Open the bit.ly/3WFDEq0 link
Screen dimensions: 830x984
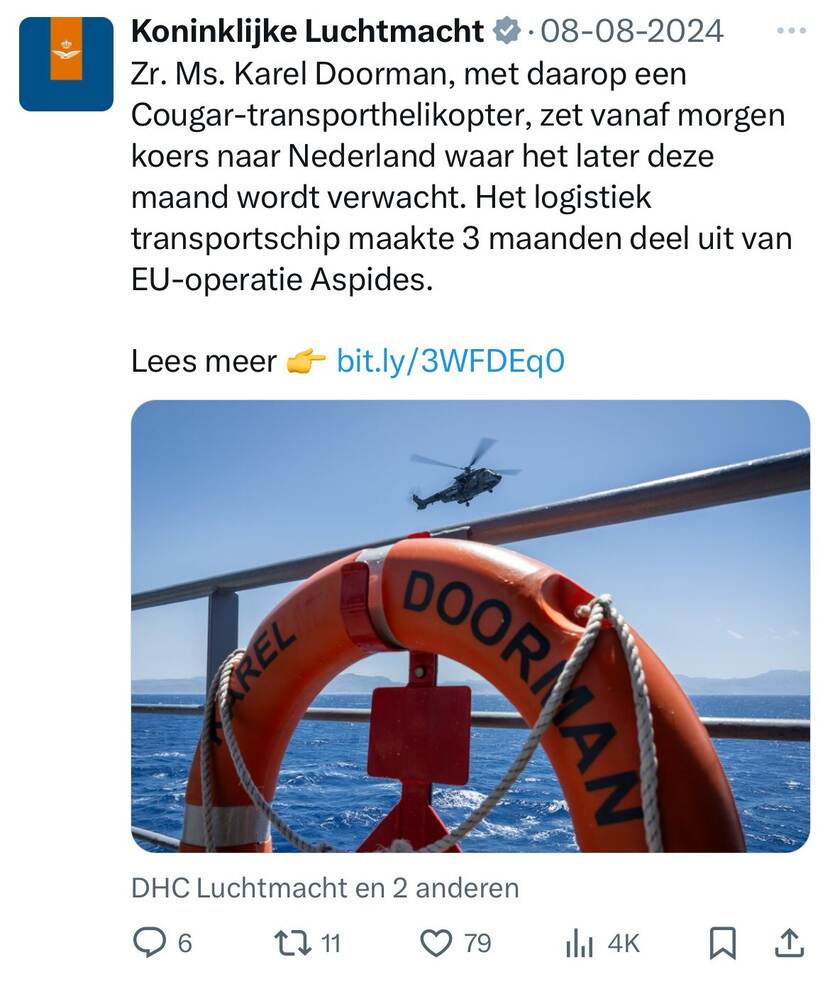coord(450,361)
